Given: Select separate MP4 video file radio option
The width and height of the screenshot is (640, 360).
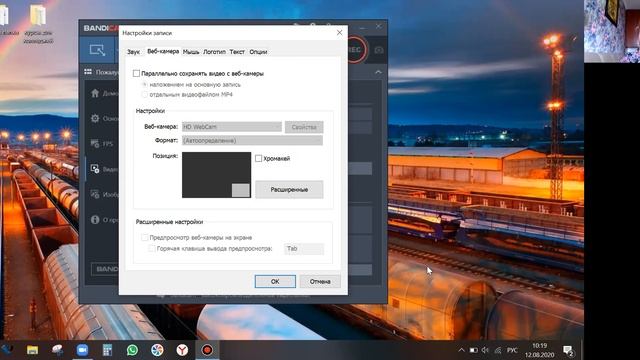Looking at the screenshot, I should pos(144,94).
